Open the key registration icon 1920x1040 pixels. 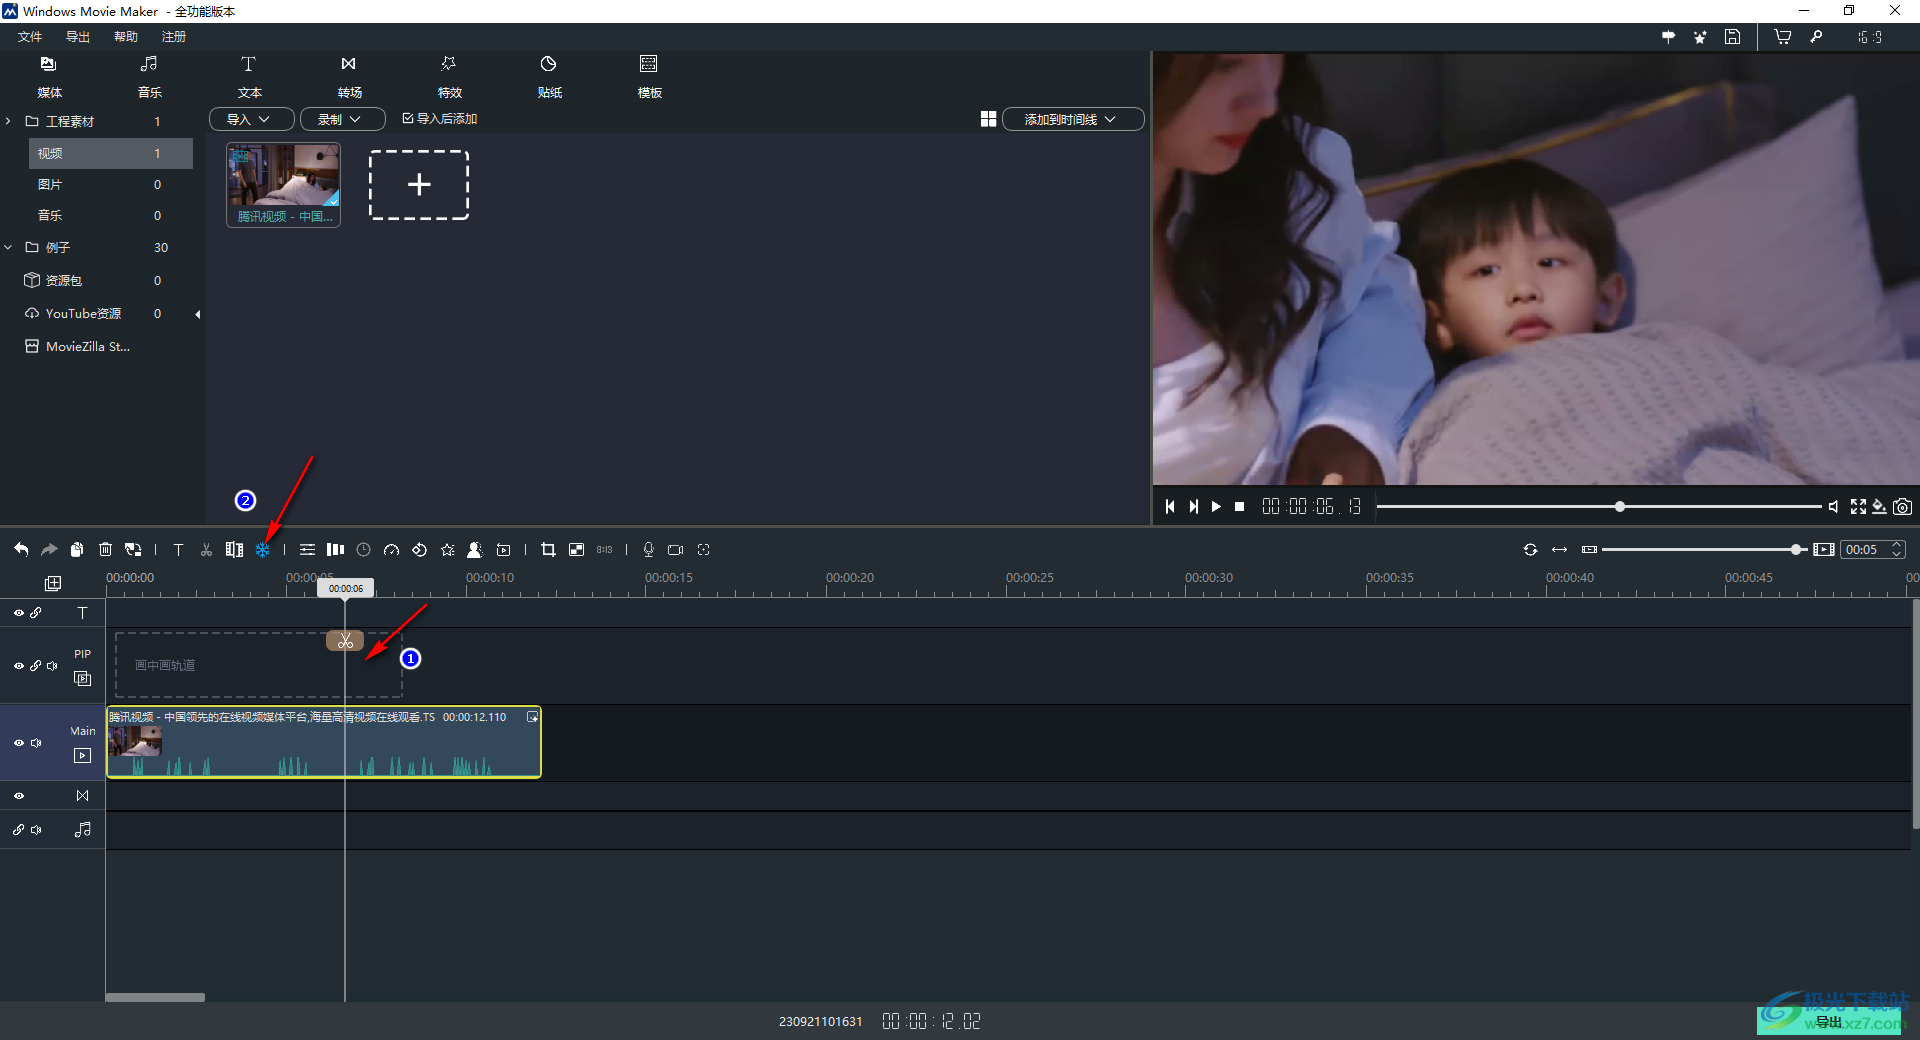[1816, 36]
